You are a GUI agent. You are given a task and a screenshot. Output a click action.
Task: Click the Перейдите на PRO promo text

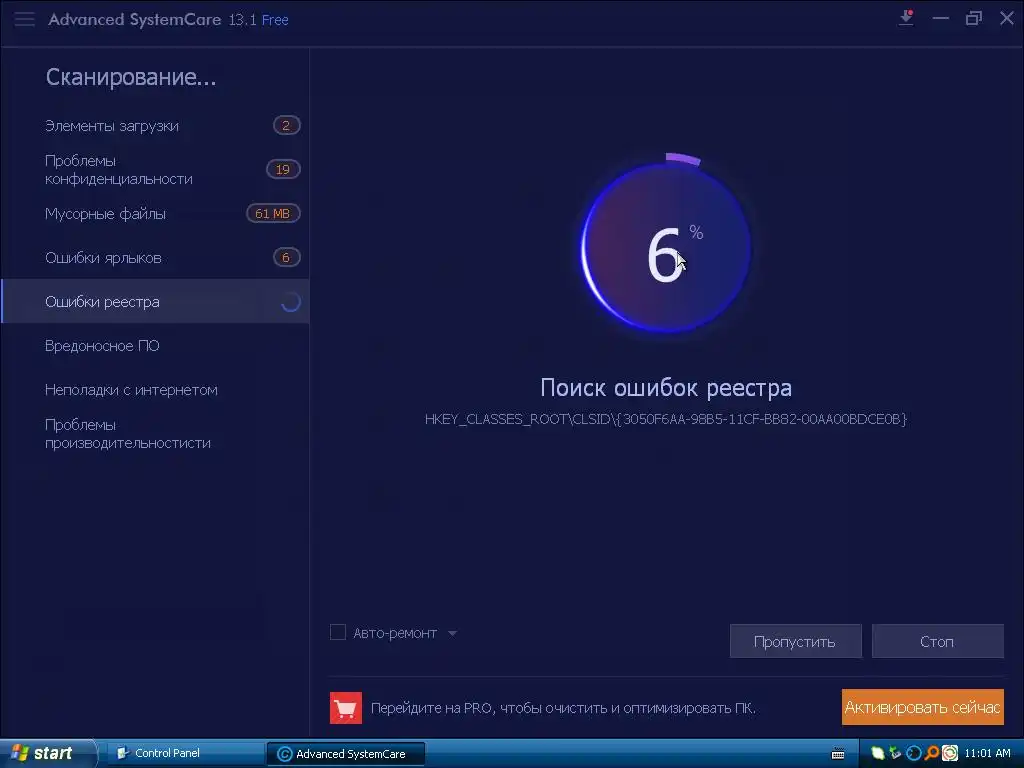563,708
